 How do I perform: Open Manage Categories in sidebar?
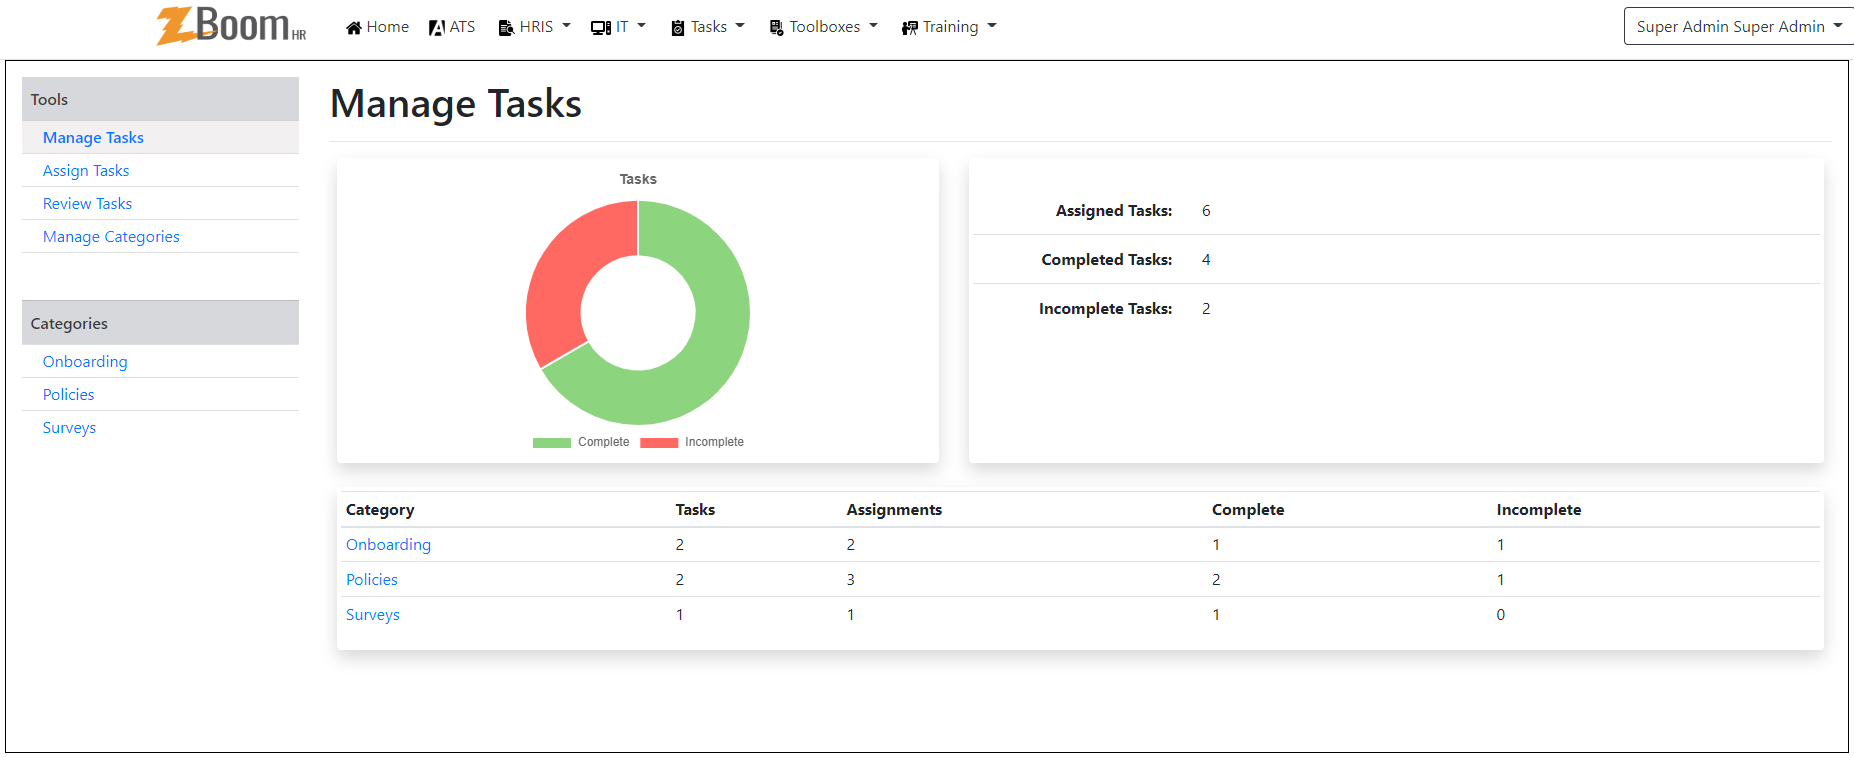[111, 237]
